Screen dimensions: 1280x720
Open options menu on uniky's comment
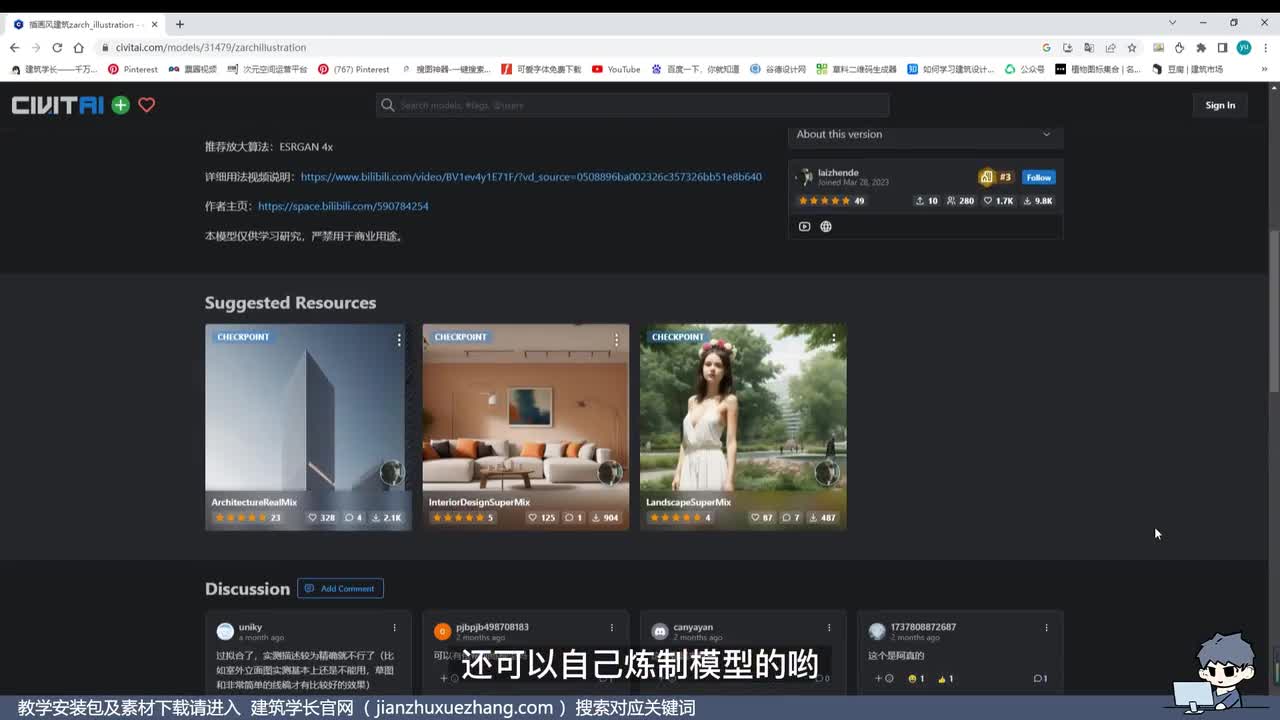point(394,628)
